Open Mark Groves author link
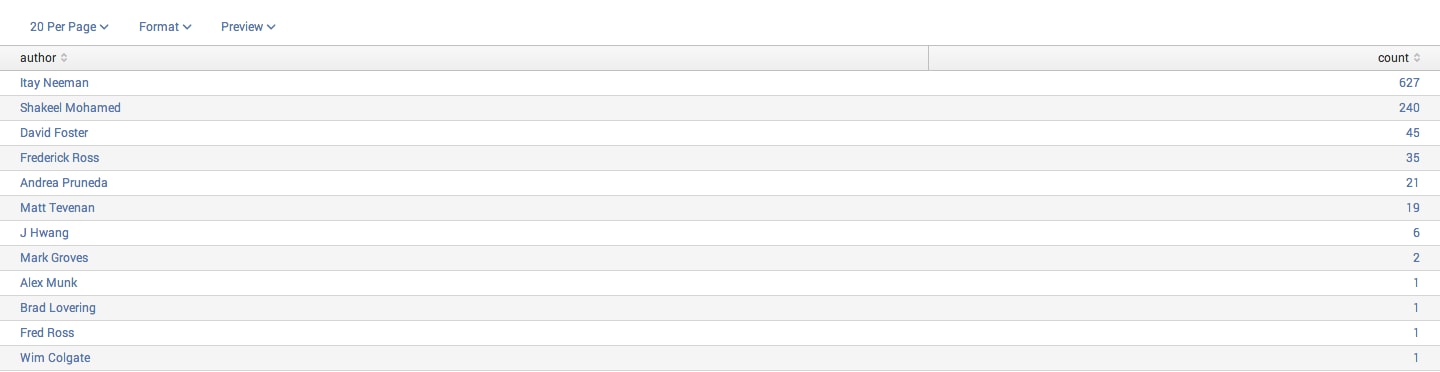 pos(54,258)
